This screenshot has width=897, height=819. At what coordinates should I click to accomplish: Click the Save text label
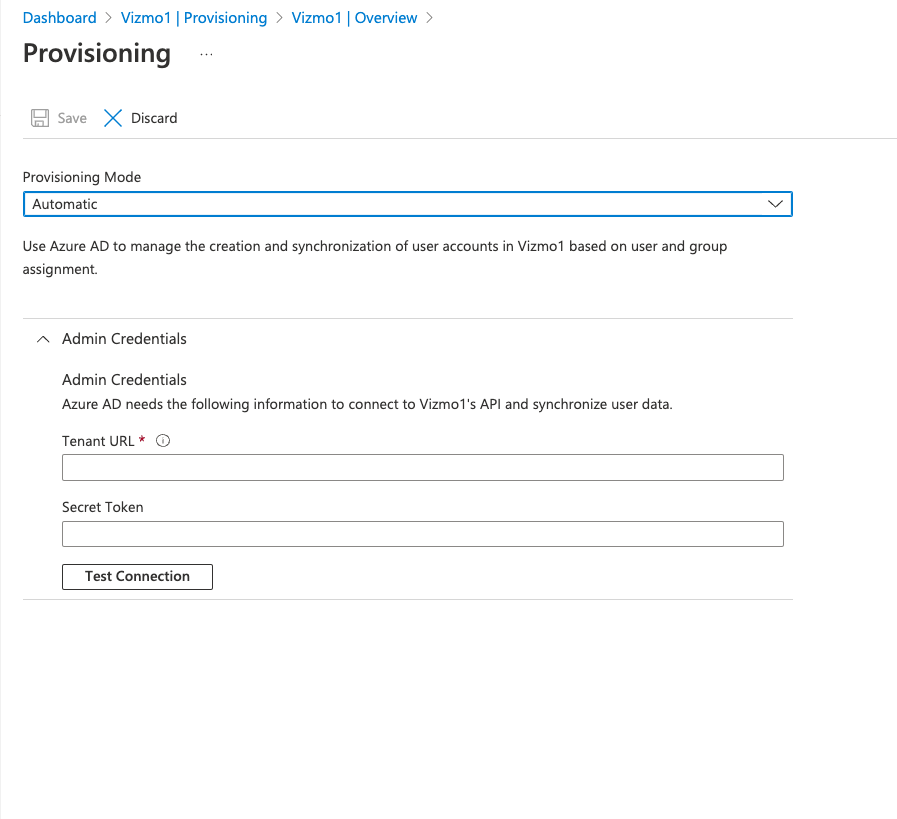(72, 118)
